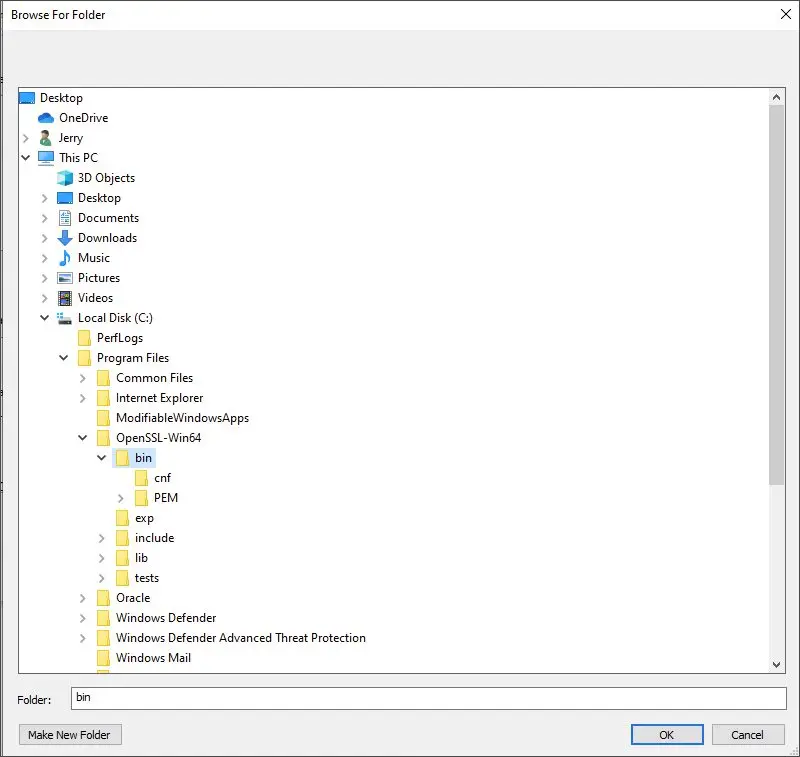Click Make New Folder button
The height and width of the screenshot is (757, 800).
pyautogui.click(x=70, y=735)
